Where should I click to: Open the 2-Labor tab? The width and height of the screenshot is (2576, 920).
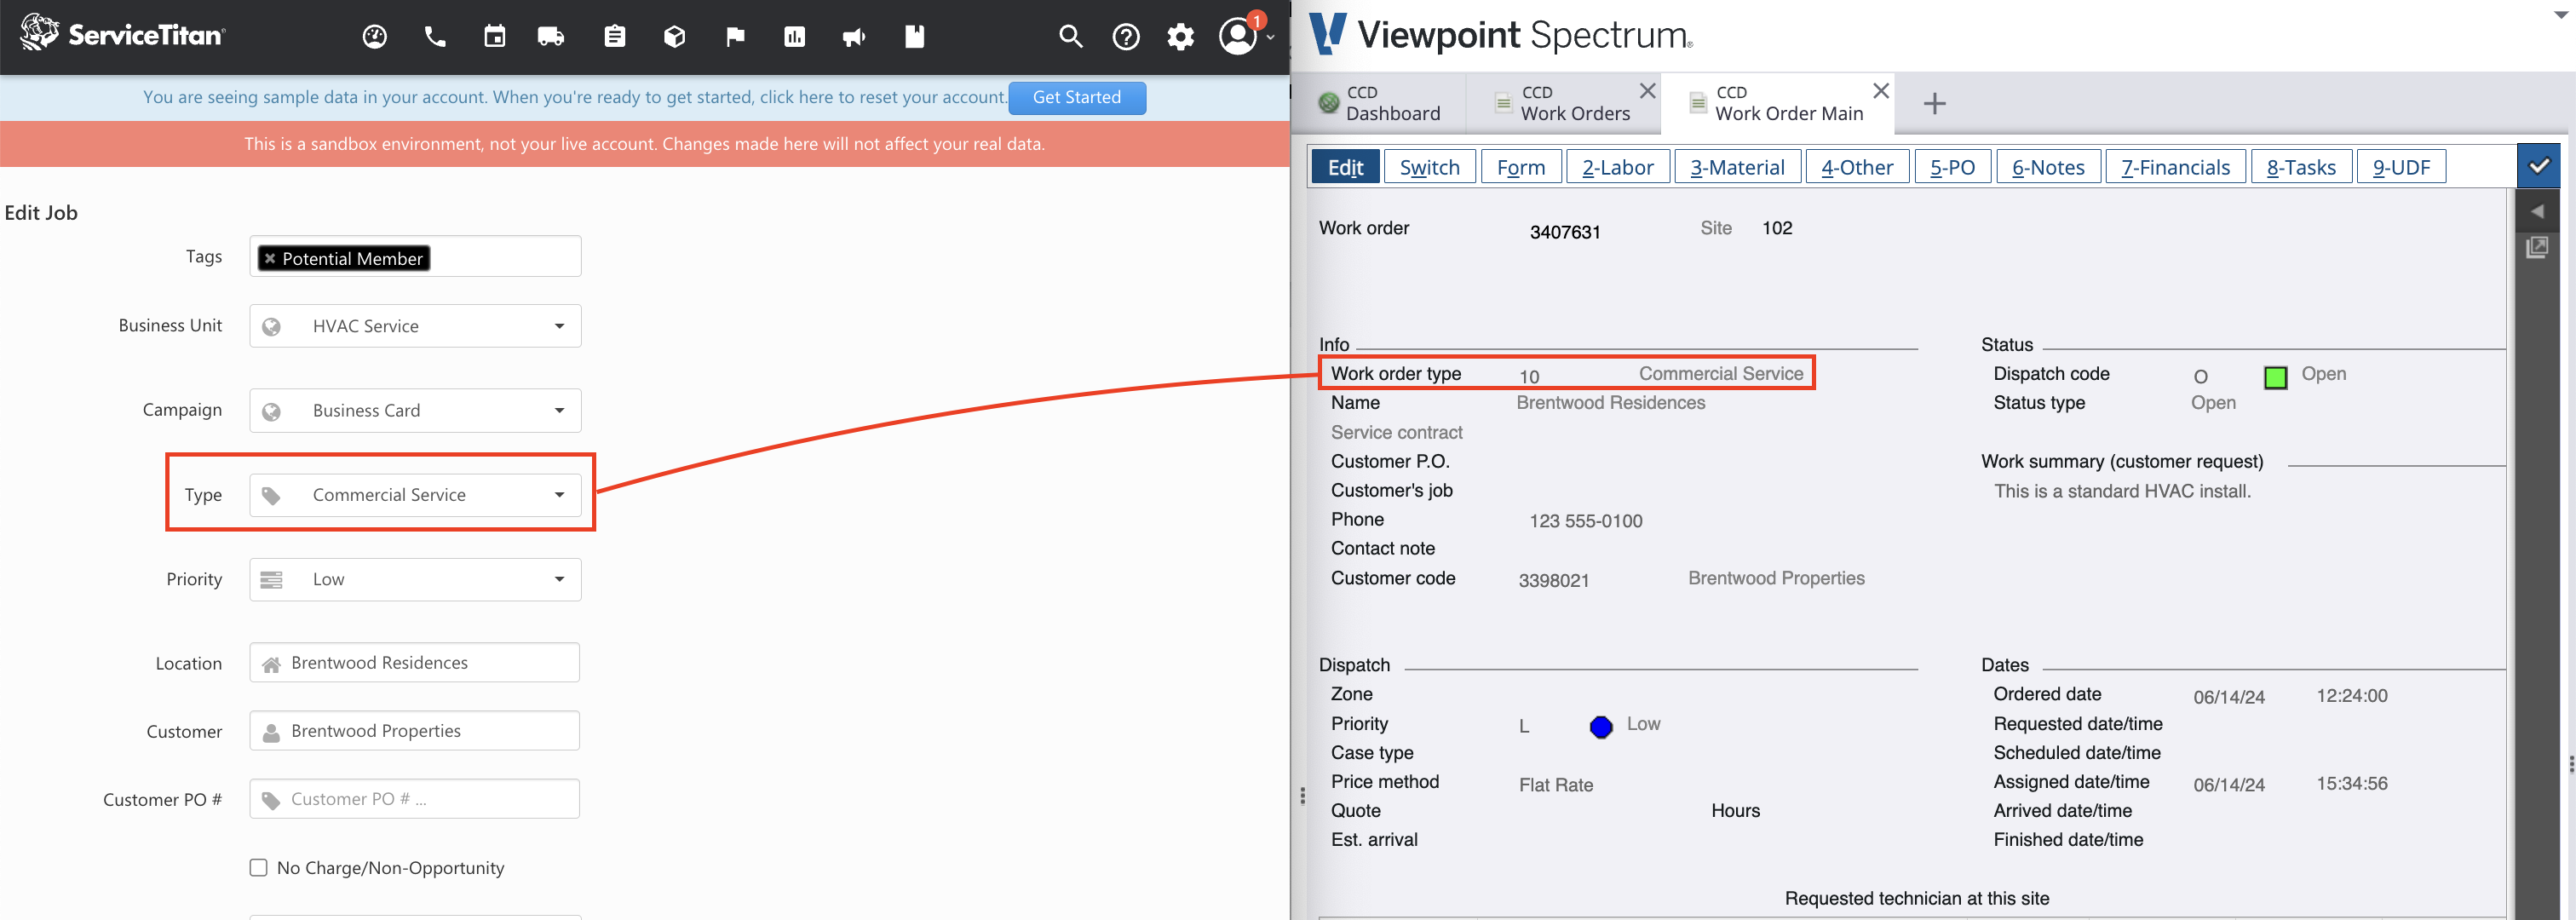coord(1618,167)
